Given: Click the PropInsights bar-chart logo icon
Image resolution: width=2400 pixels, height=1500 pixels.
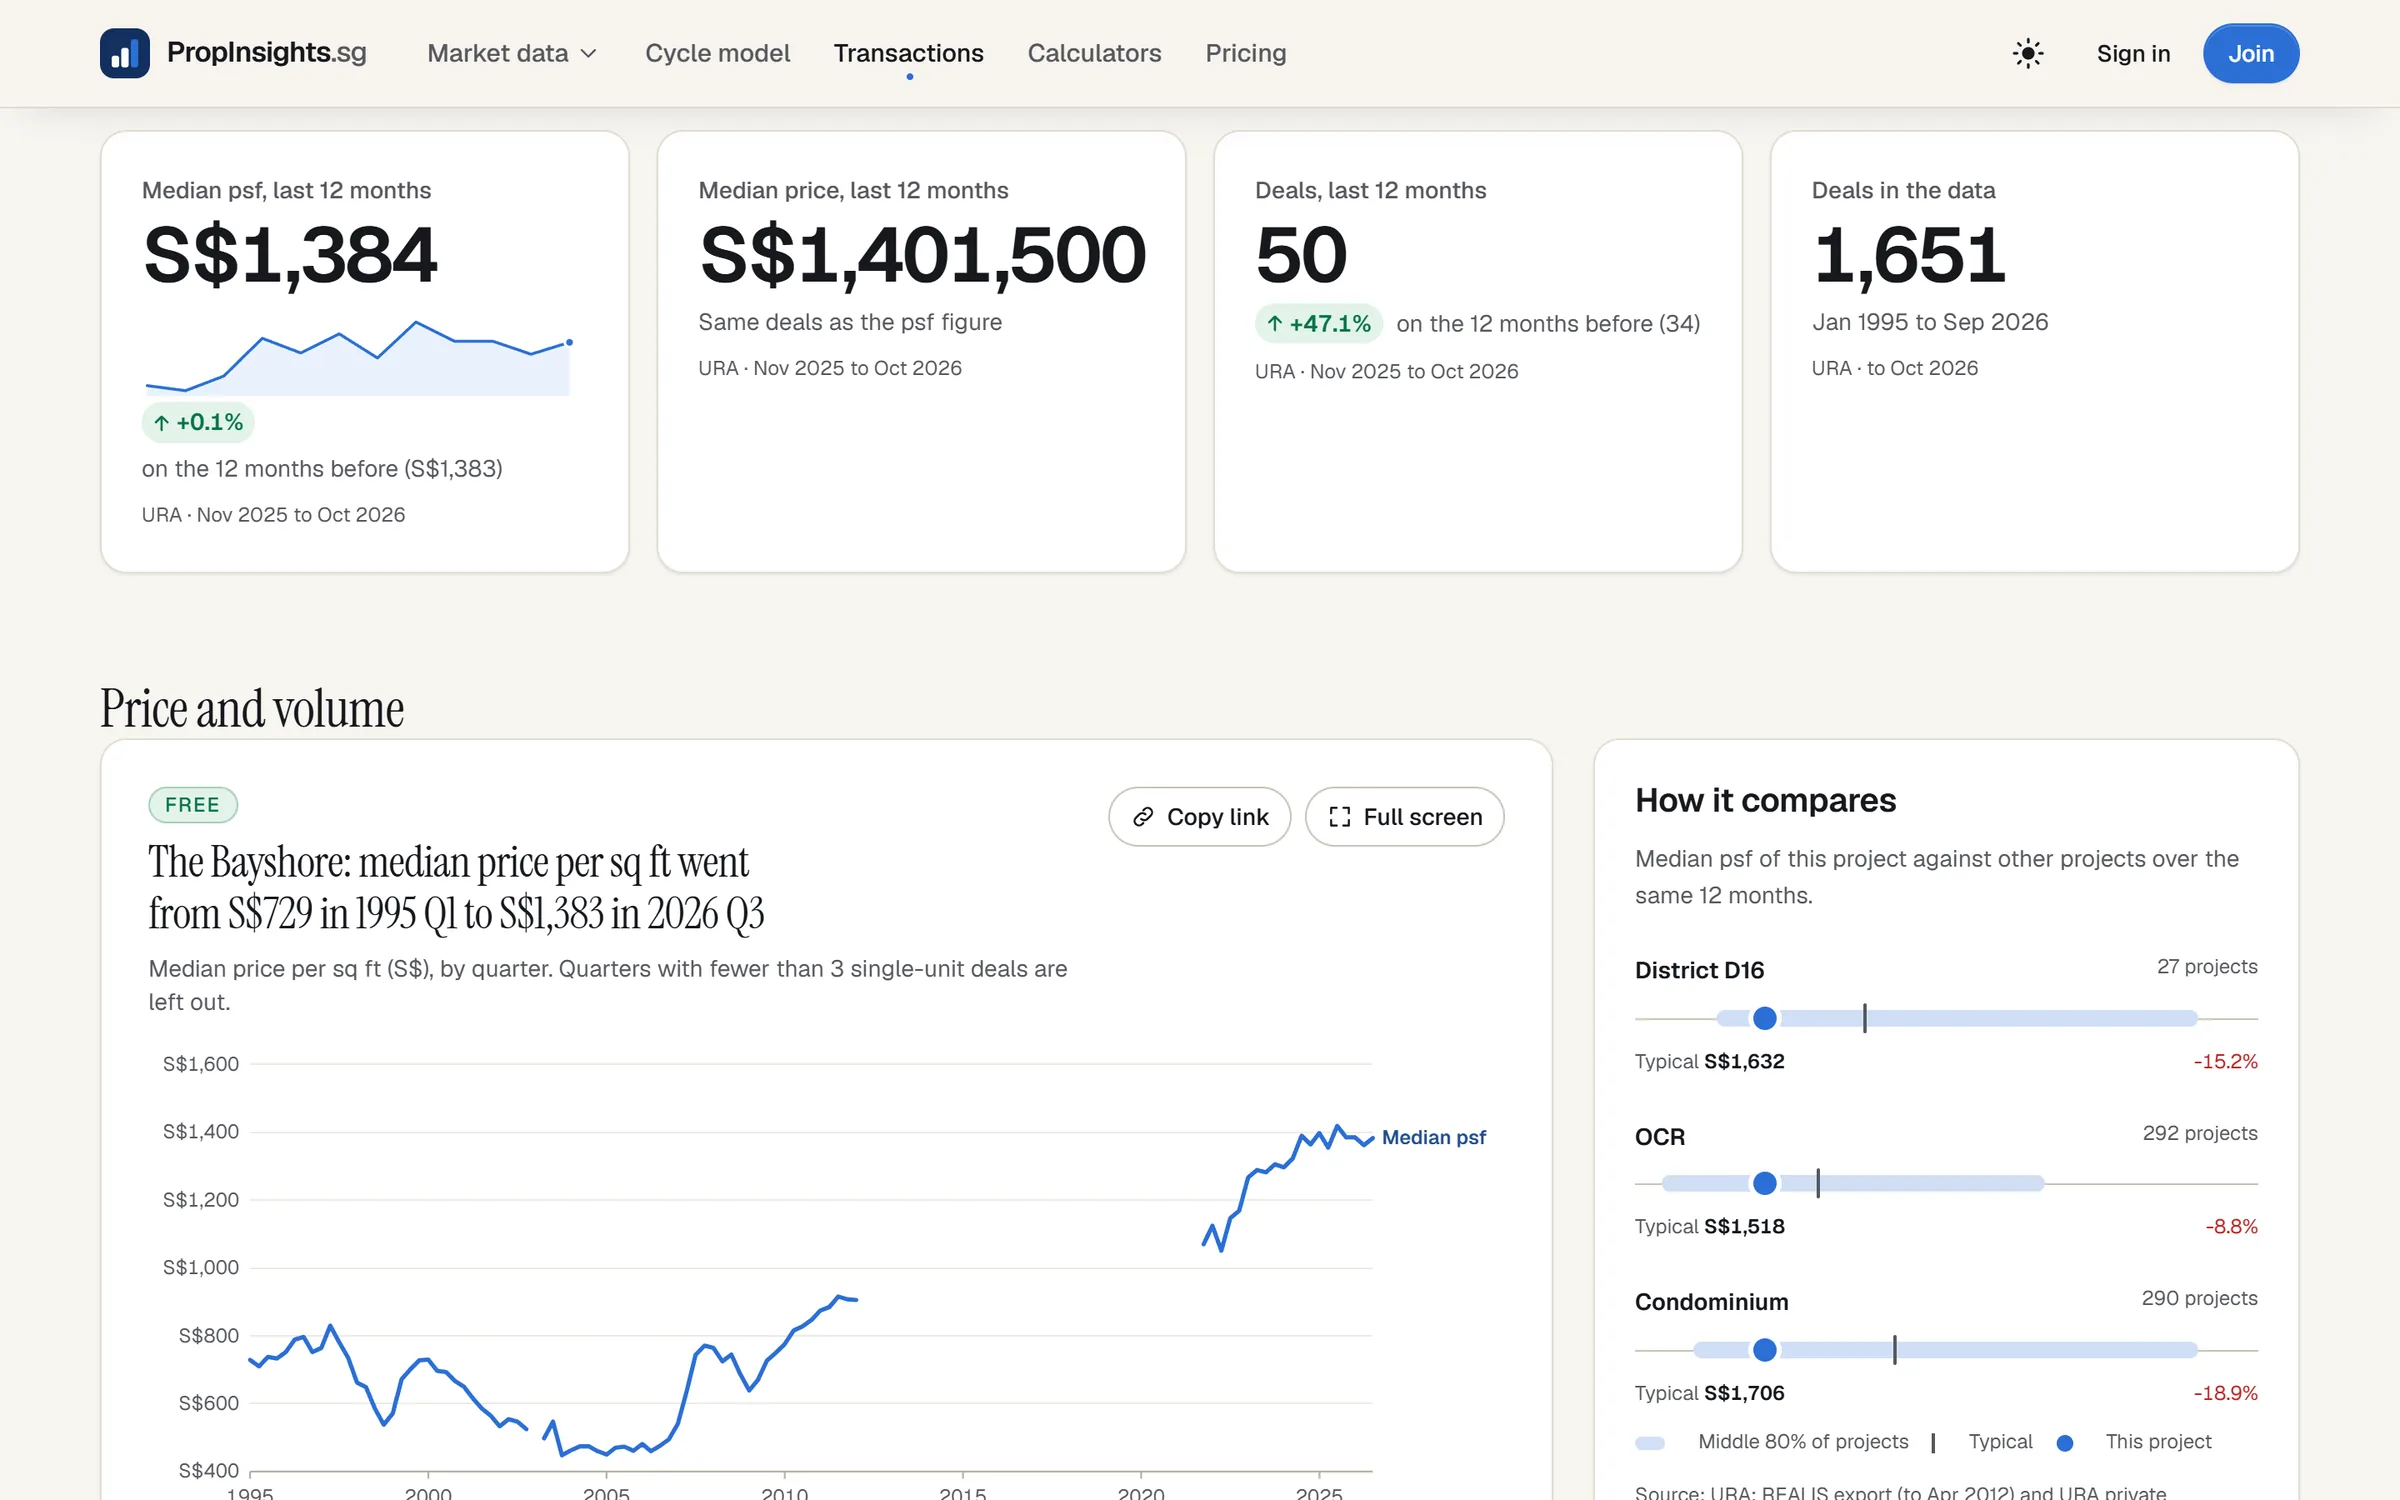Looking at the screenshot, I should [125, 53].
